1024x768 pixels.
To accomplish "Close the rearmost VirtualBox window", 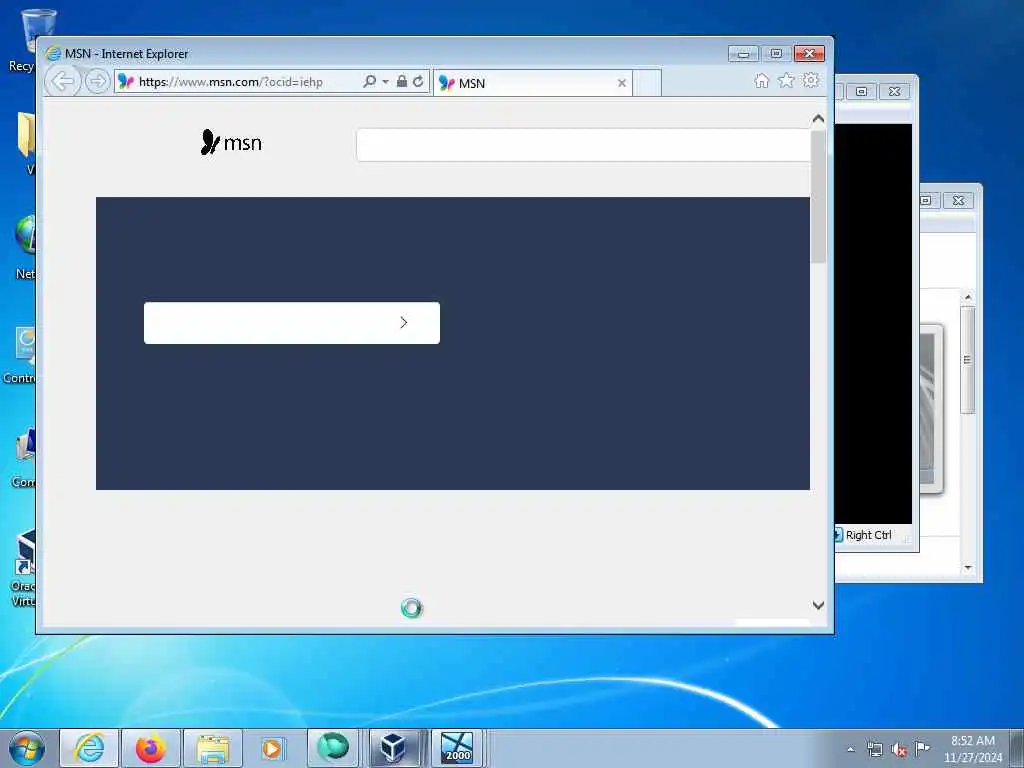I will click(958, 200).
